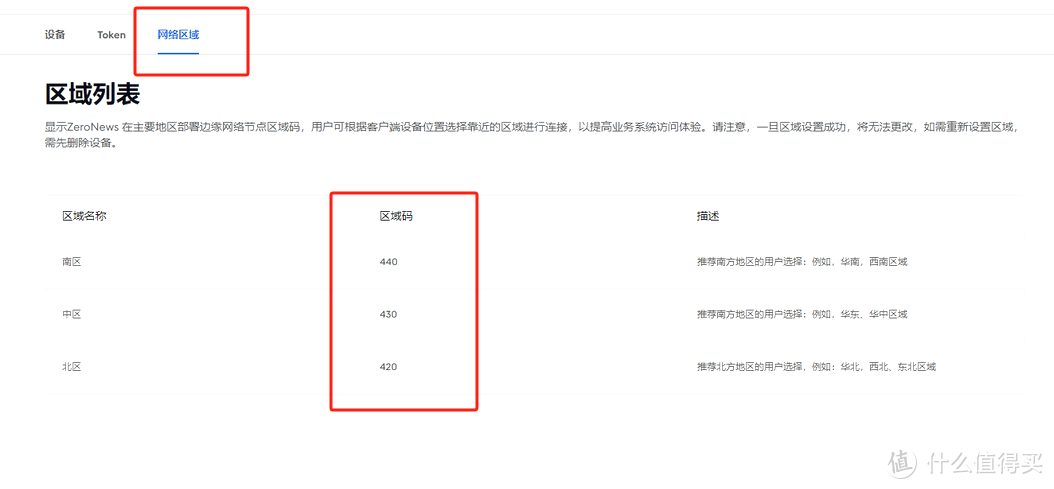
Task: Click the 描述 column header
Action: pyautogui.click(x=708, y=216)
